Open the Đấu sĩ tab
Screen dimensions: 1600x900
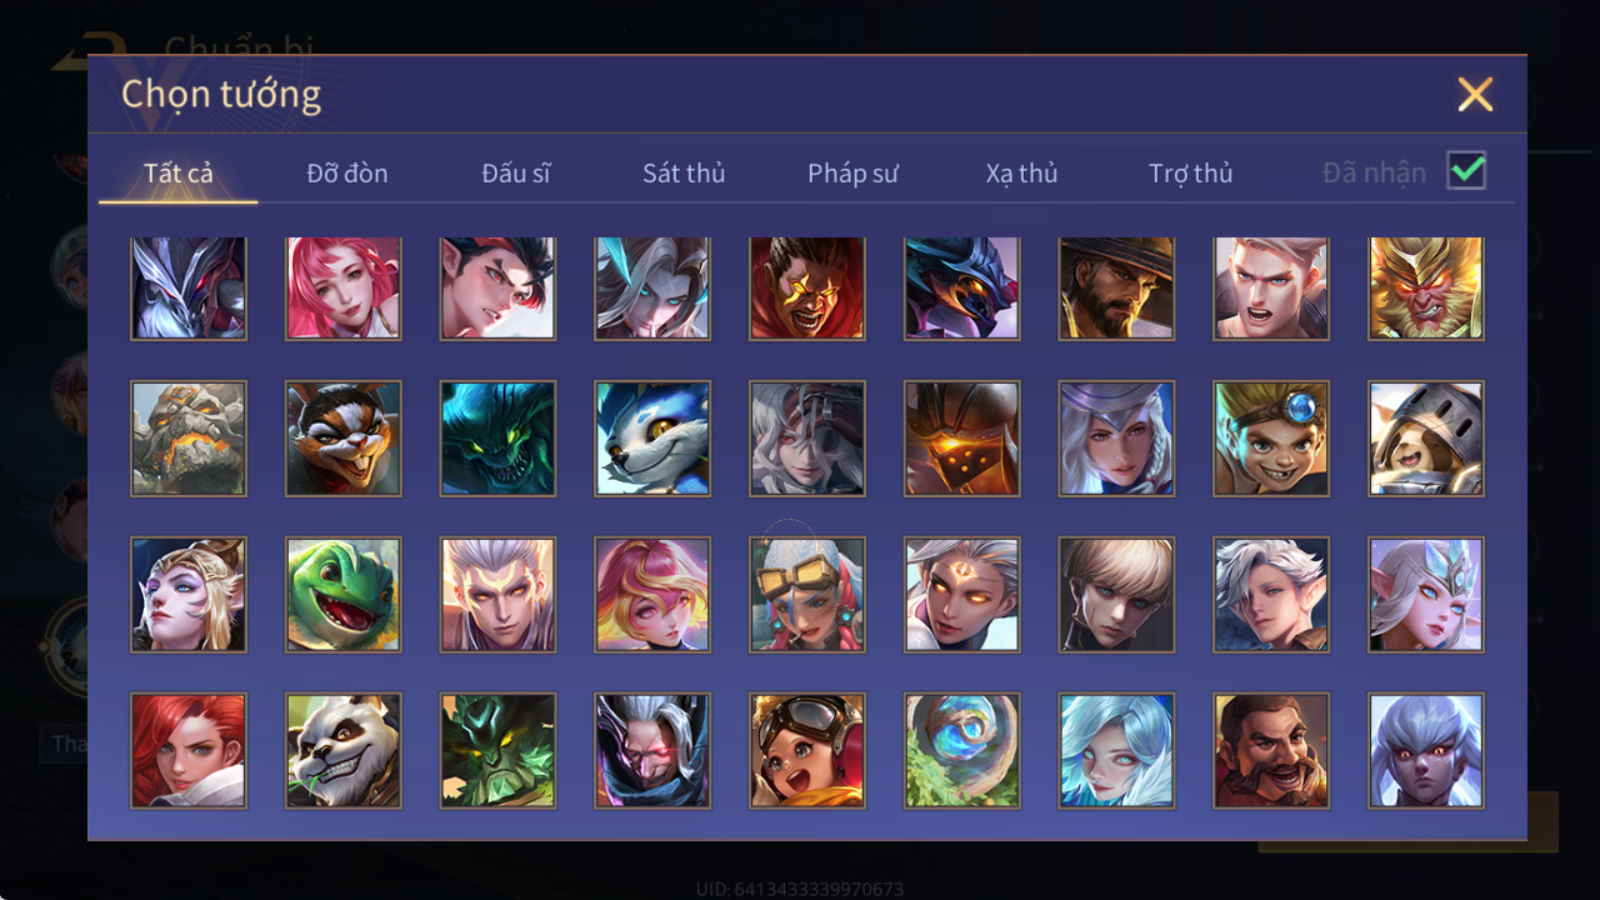(x=516, y=173)
